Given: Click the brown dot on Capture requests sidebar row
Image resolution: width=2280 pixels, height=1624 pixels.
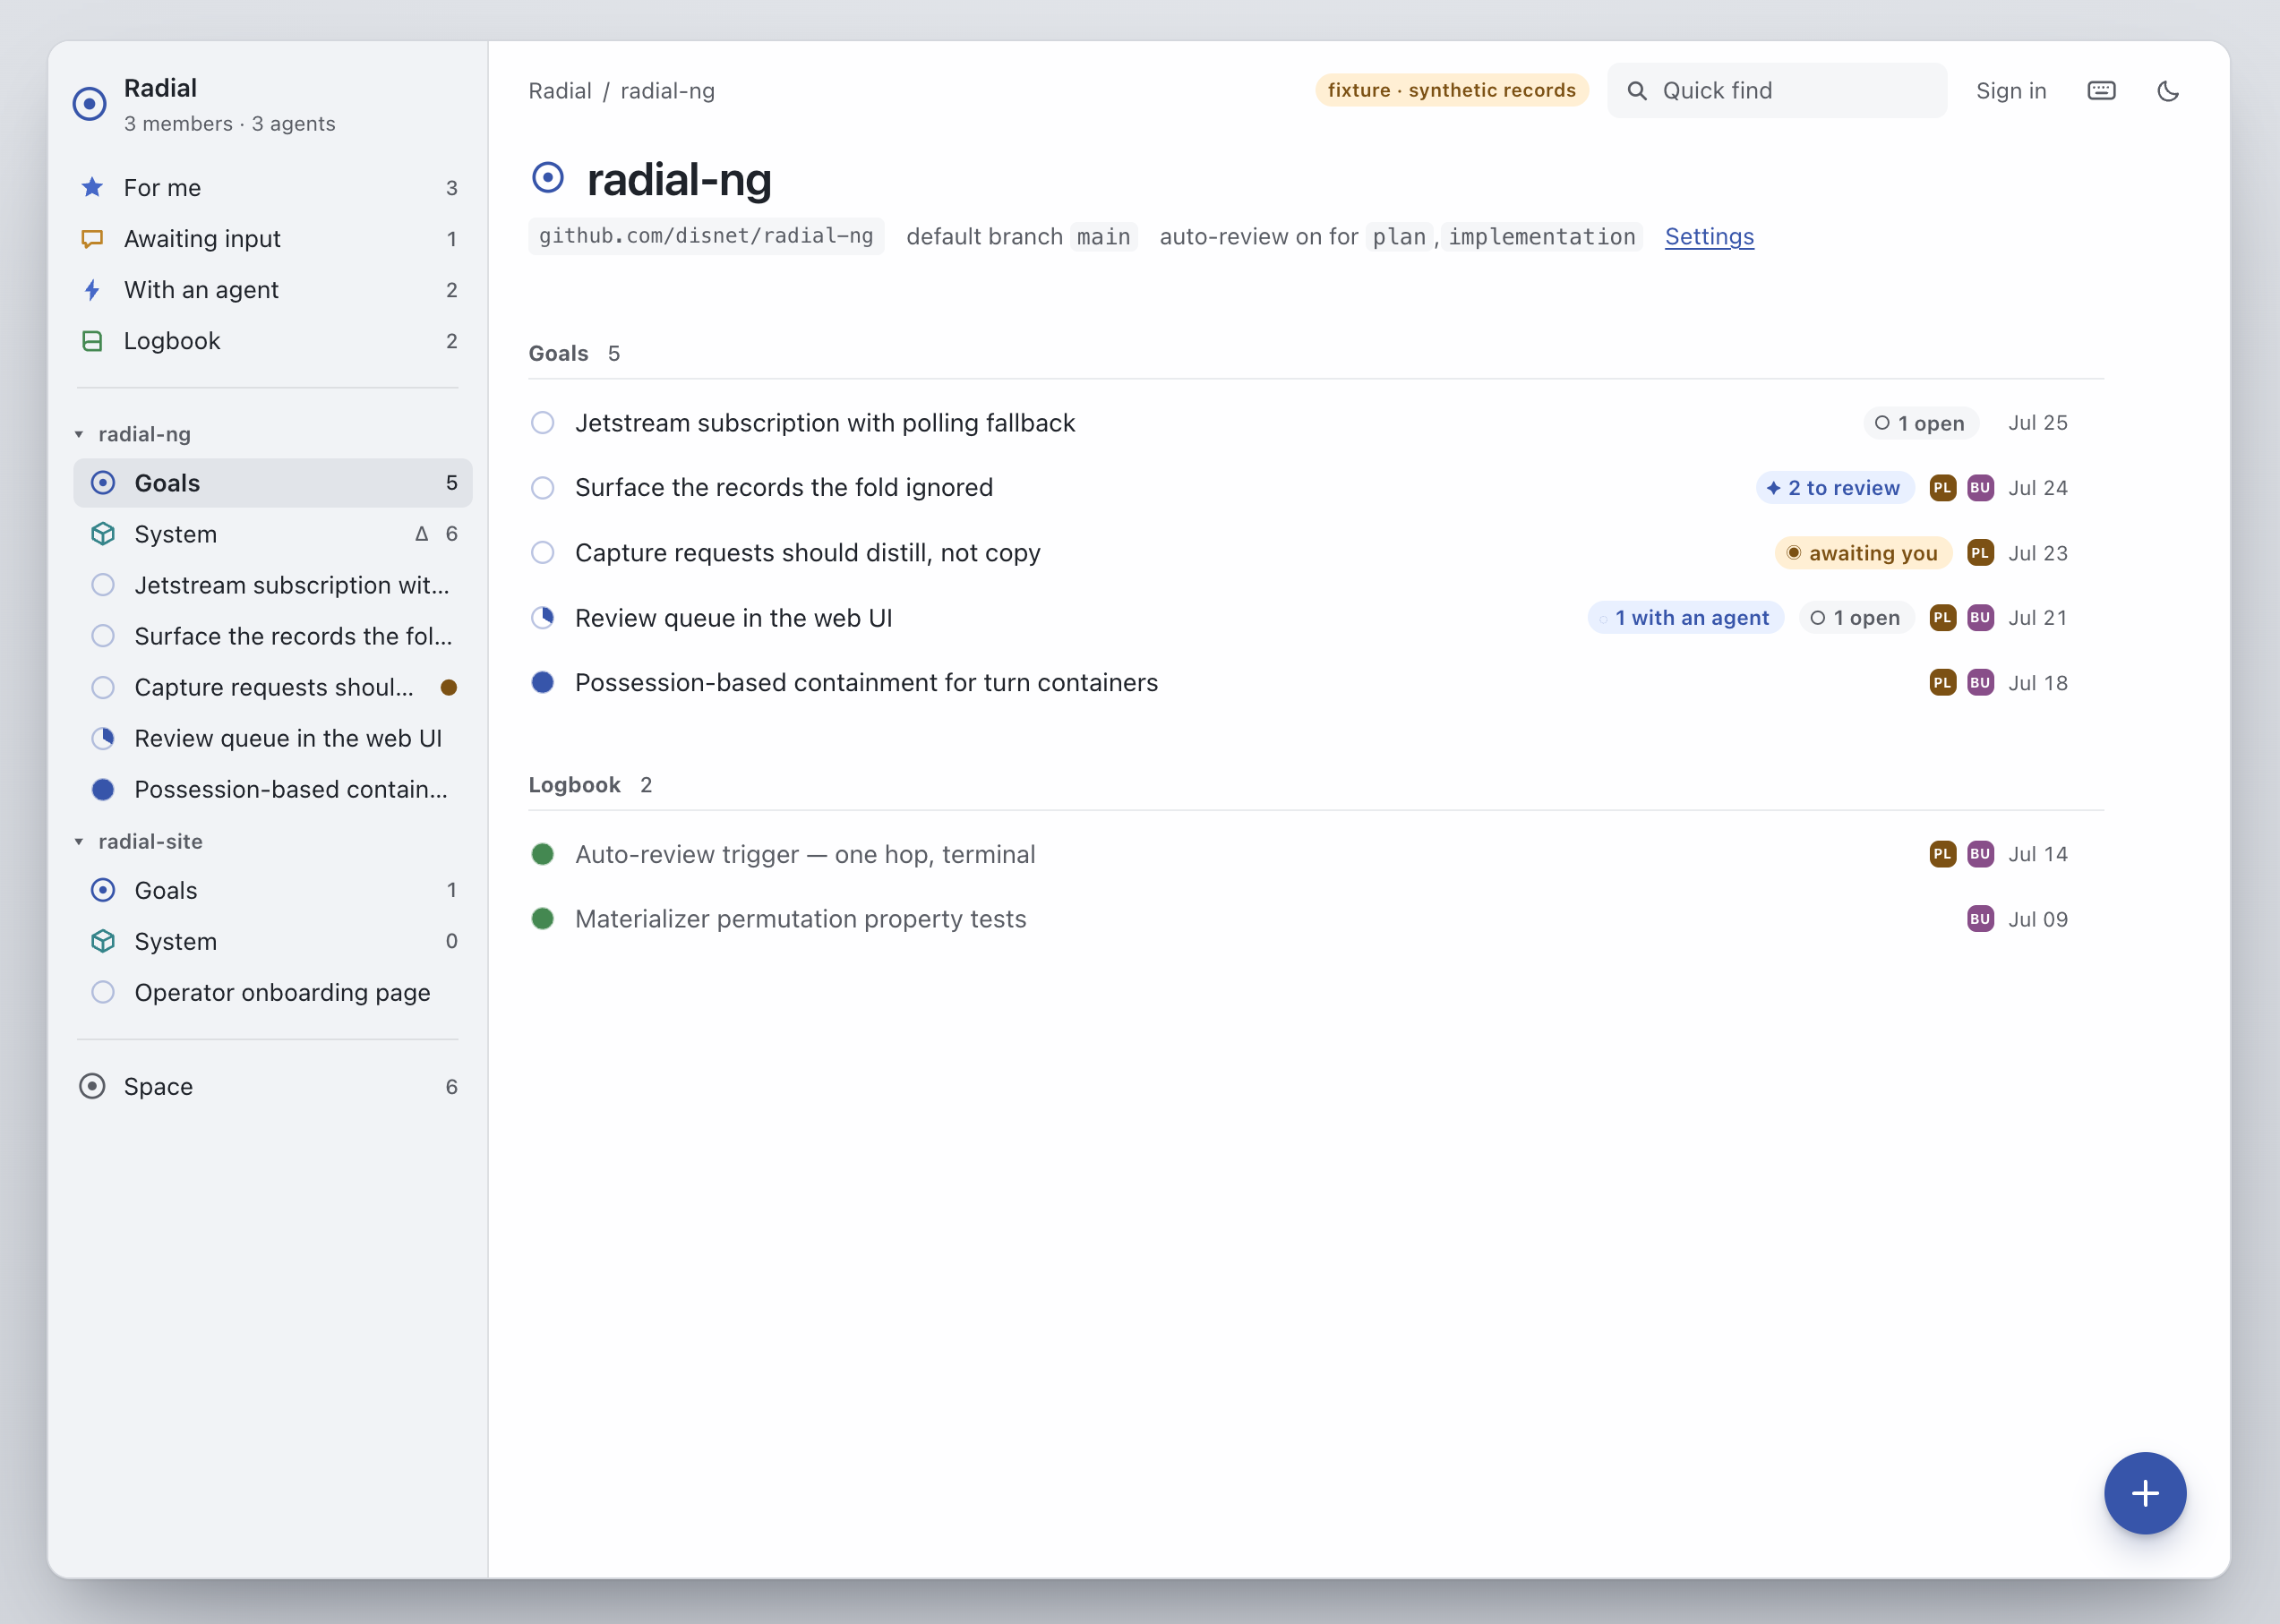Looking at the screenshot, I should coord(449,687).
